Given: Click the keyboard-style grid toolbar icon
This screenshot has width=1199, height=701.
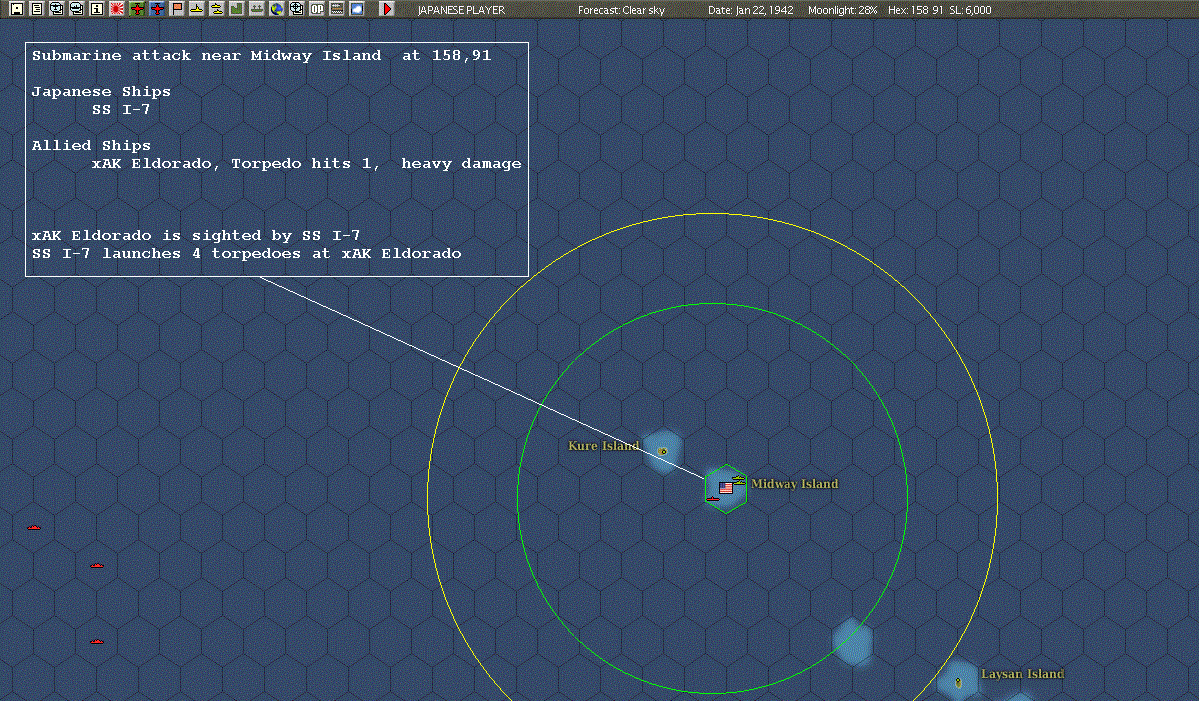Looking at the screenshot, I should [336, 9].
